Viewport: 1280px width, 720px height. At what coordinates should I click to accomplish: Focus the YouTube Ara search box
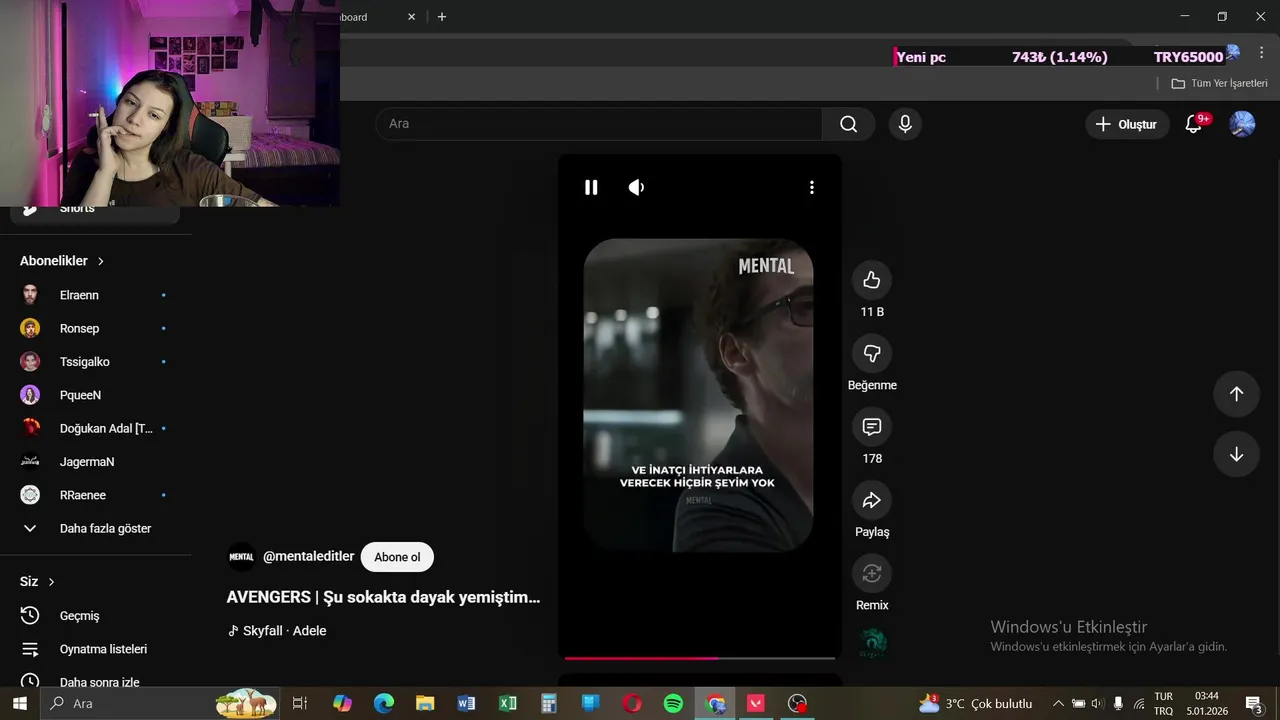pyautogui.click(x=599, y=124)
